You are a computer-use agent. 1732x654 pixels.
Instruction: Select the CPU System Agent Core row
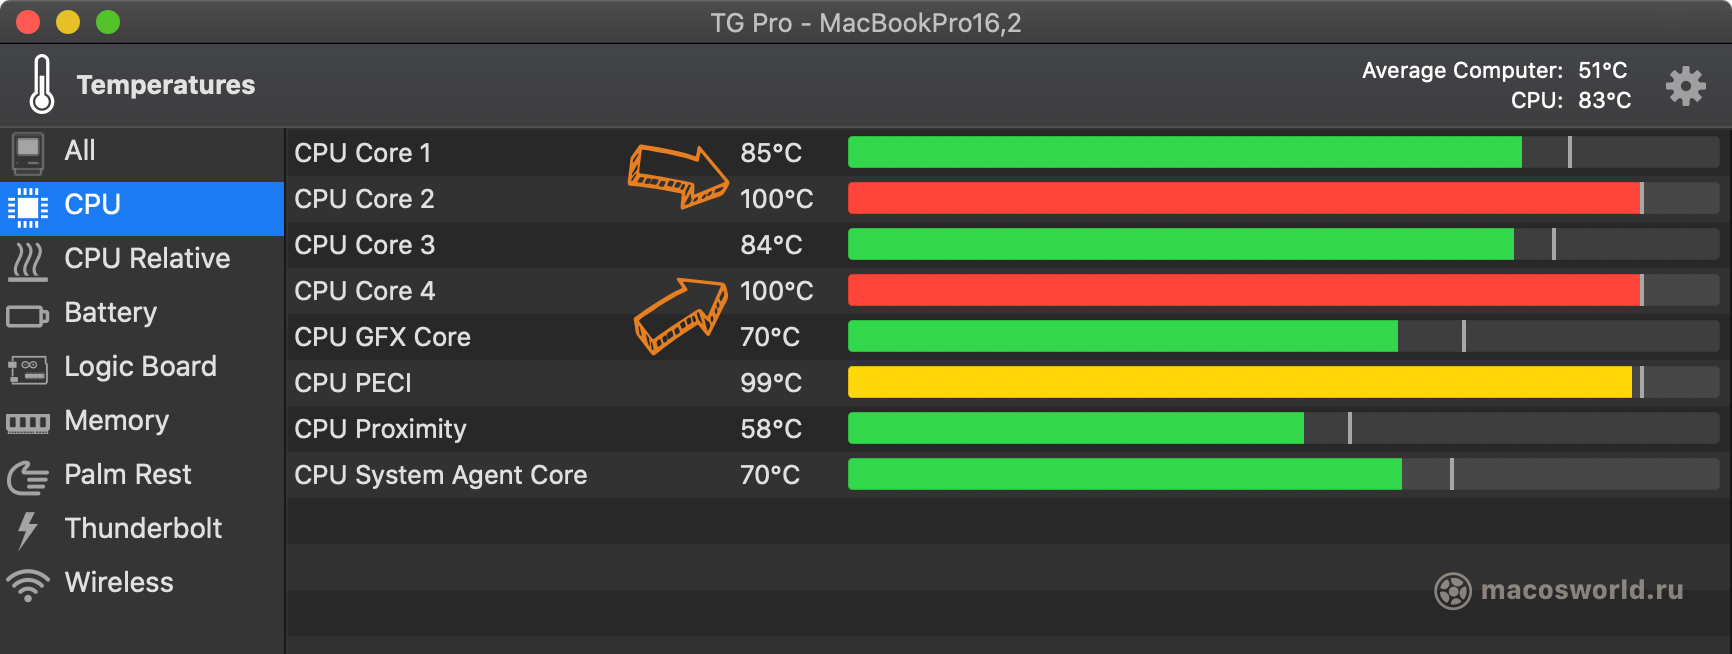tap(1006, 475)
